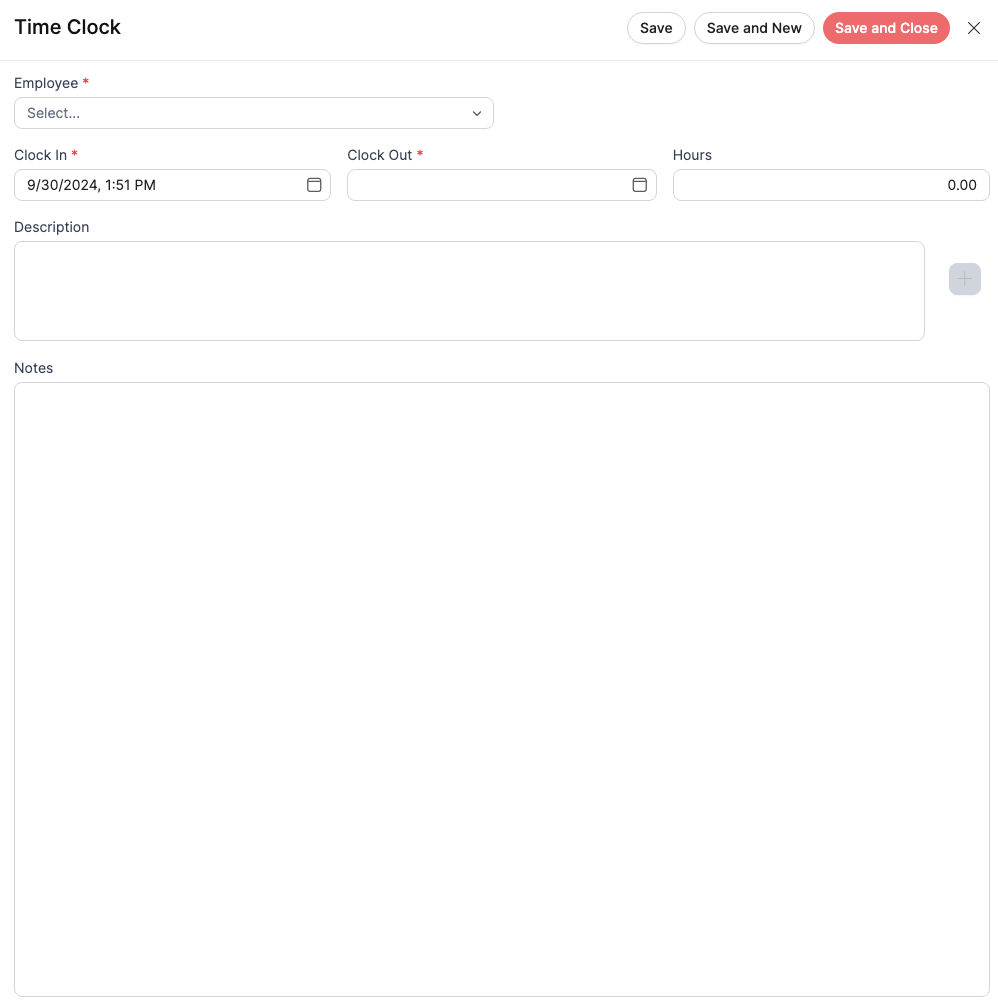Open the Clock In calendar picker icon
This screenshot has height=1003, width=998.
313,185
